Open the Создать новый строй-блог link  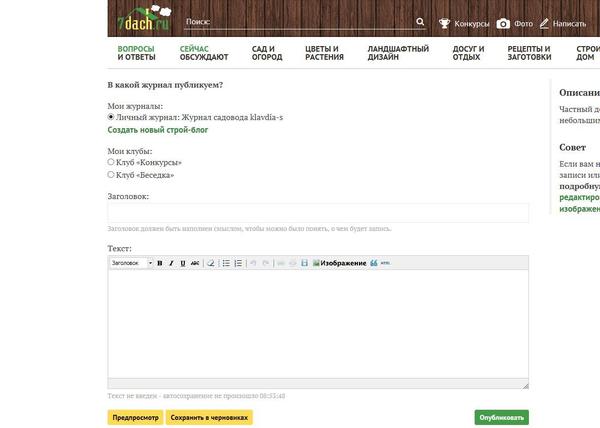tap(157, 130)
